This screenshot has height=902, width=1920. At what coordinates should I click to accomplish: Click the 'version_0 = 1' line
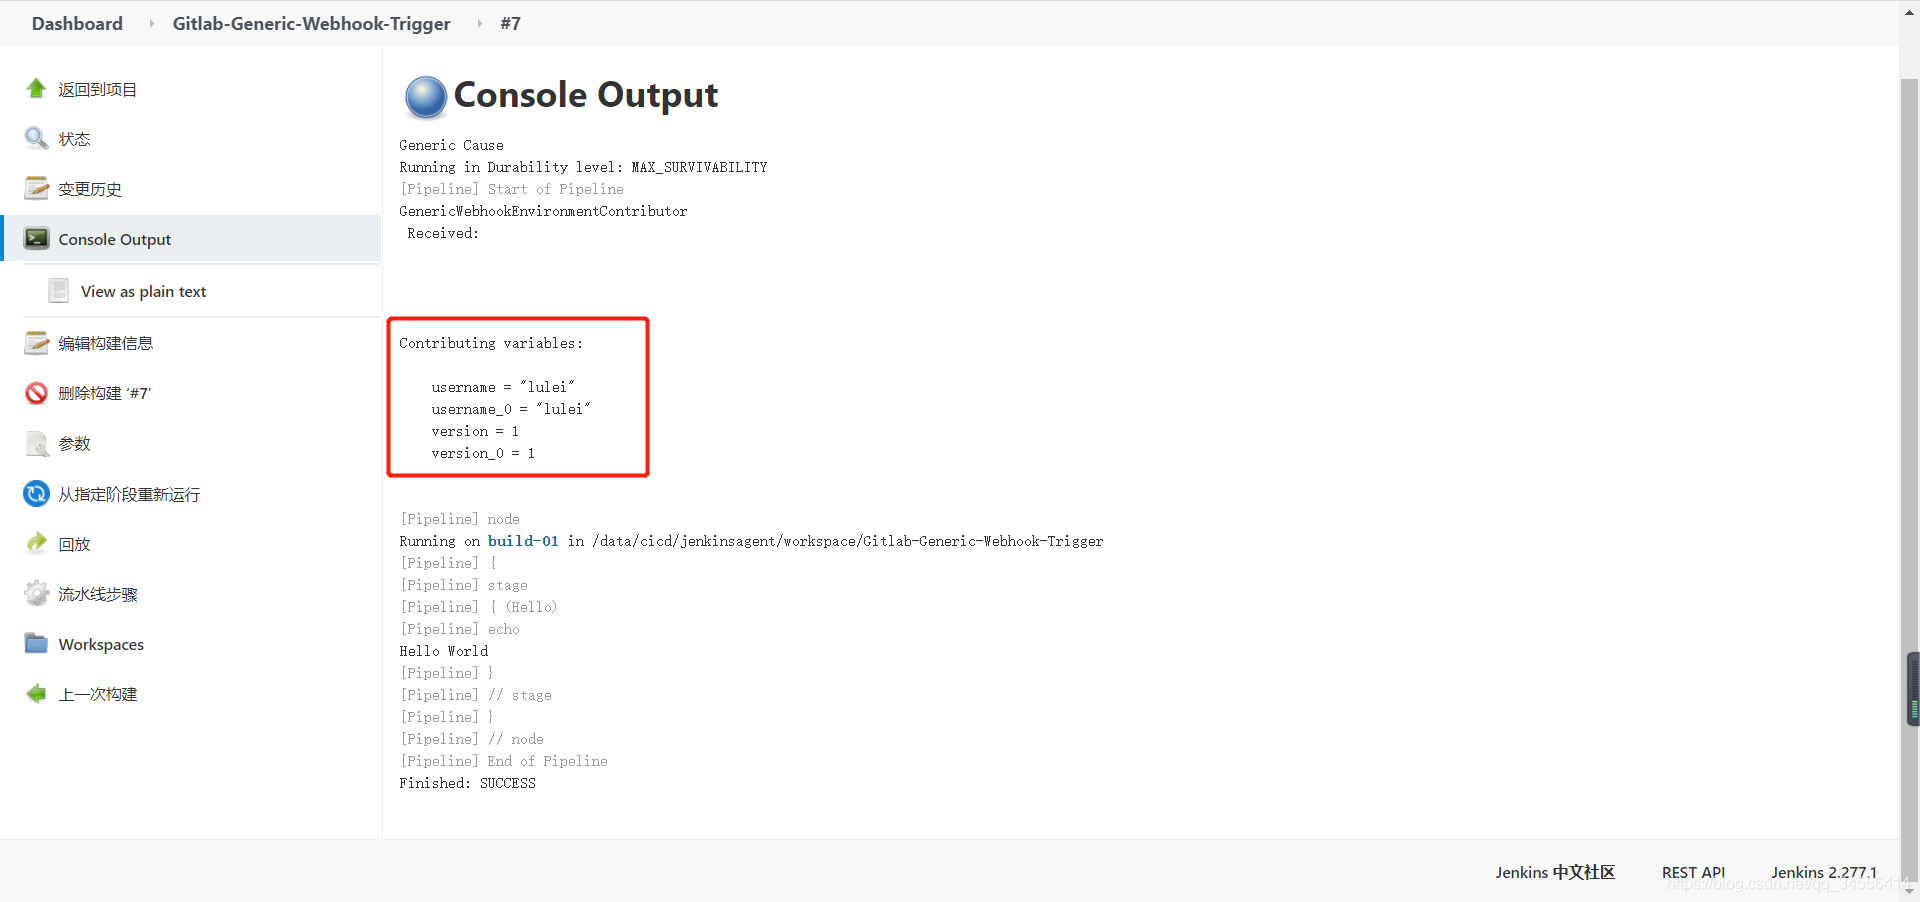click(x=483, y=453)
